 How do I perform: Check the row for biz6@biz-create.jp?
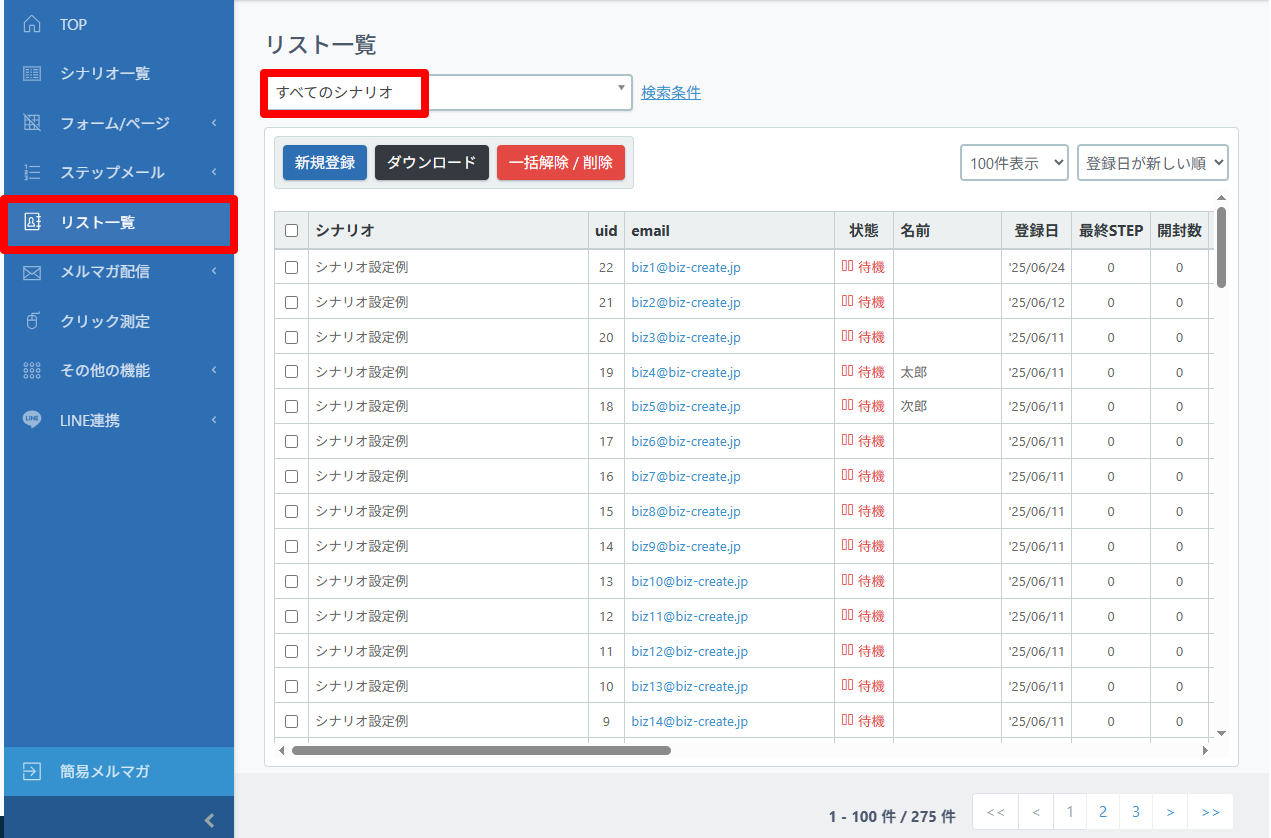[x=291, y=441]
